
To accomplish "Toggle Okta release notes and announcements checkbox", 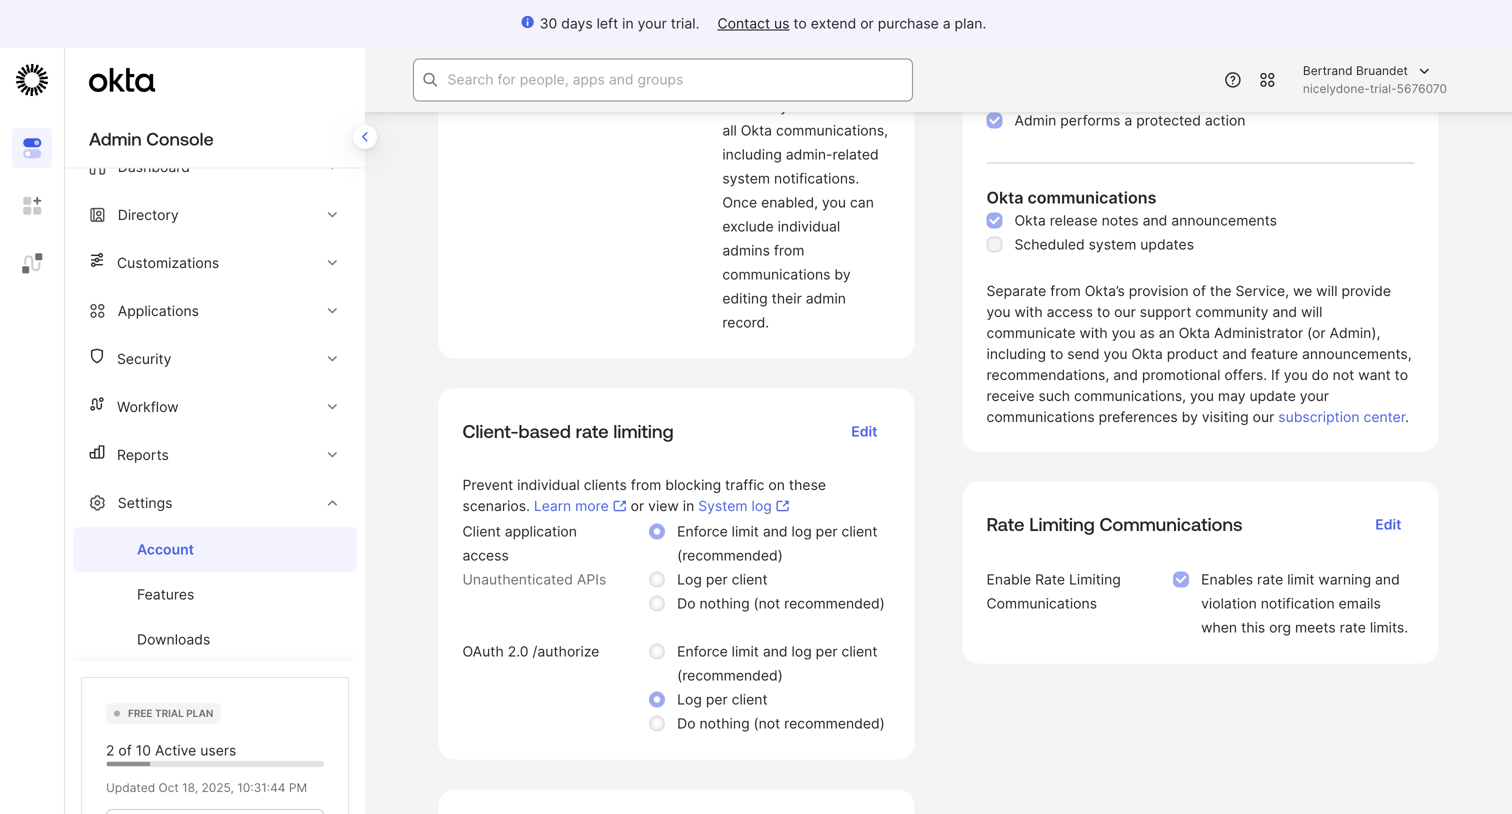I will click(995, 220).
